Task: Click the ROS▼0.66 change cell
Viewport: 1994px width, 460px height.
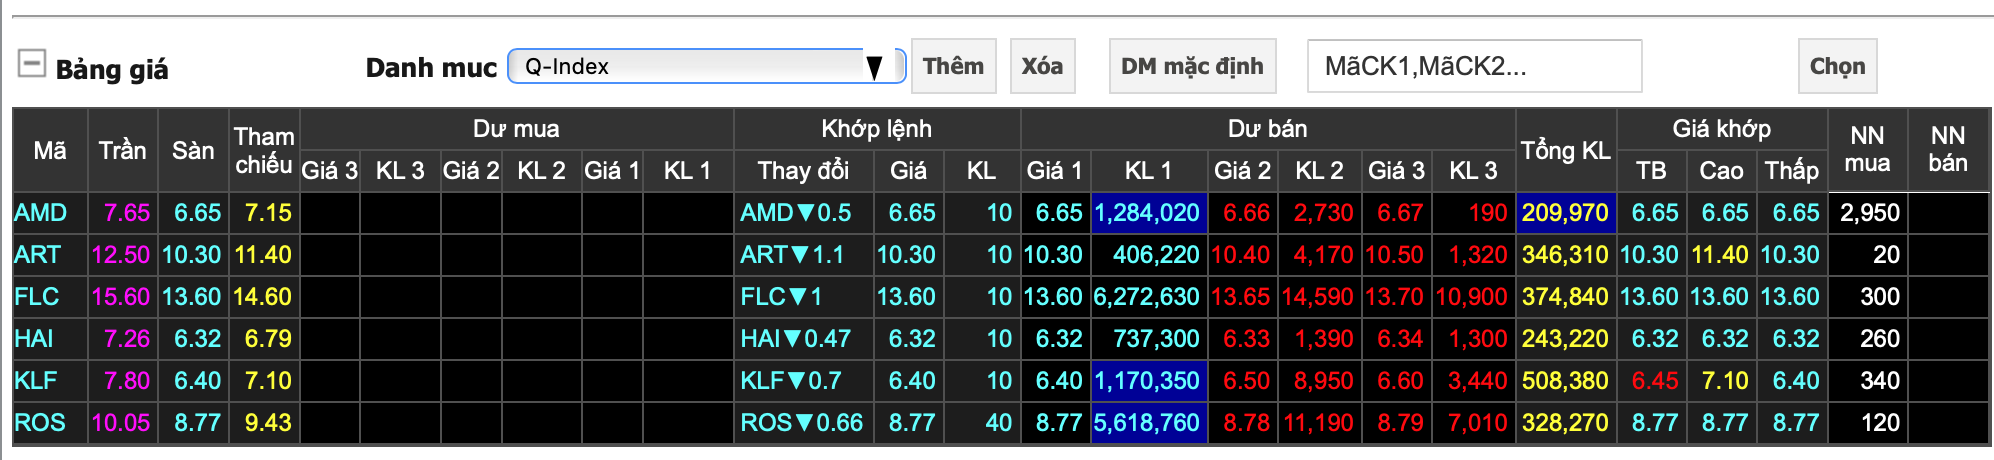Action: tap(802, 423)
